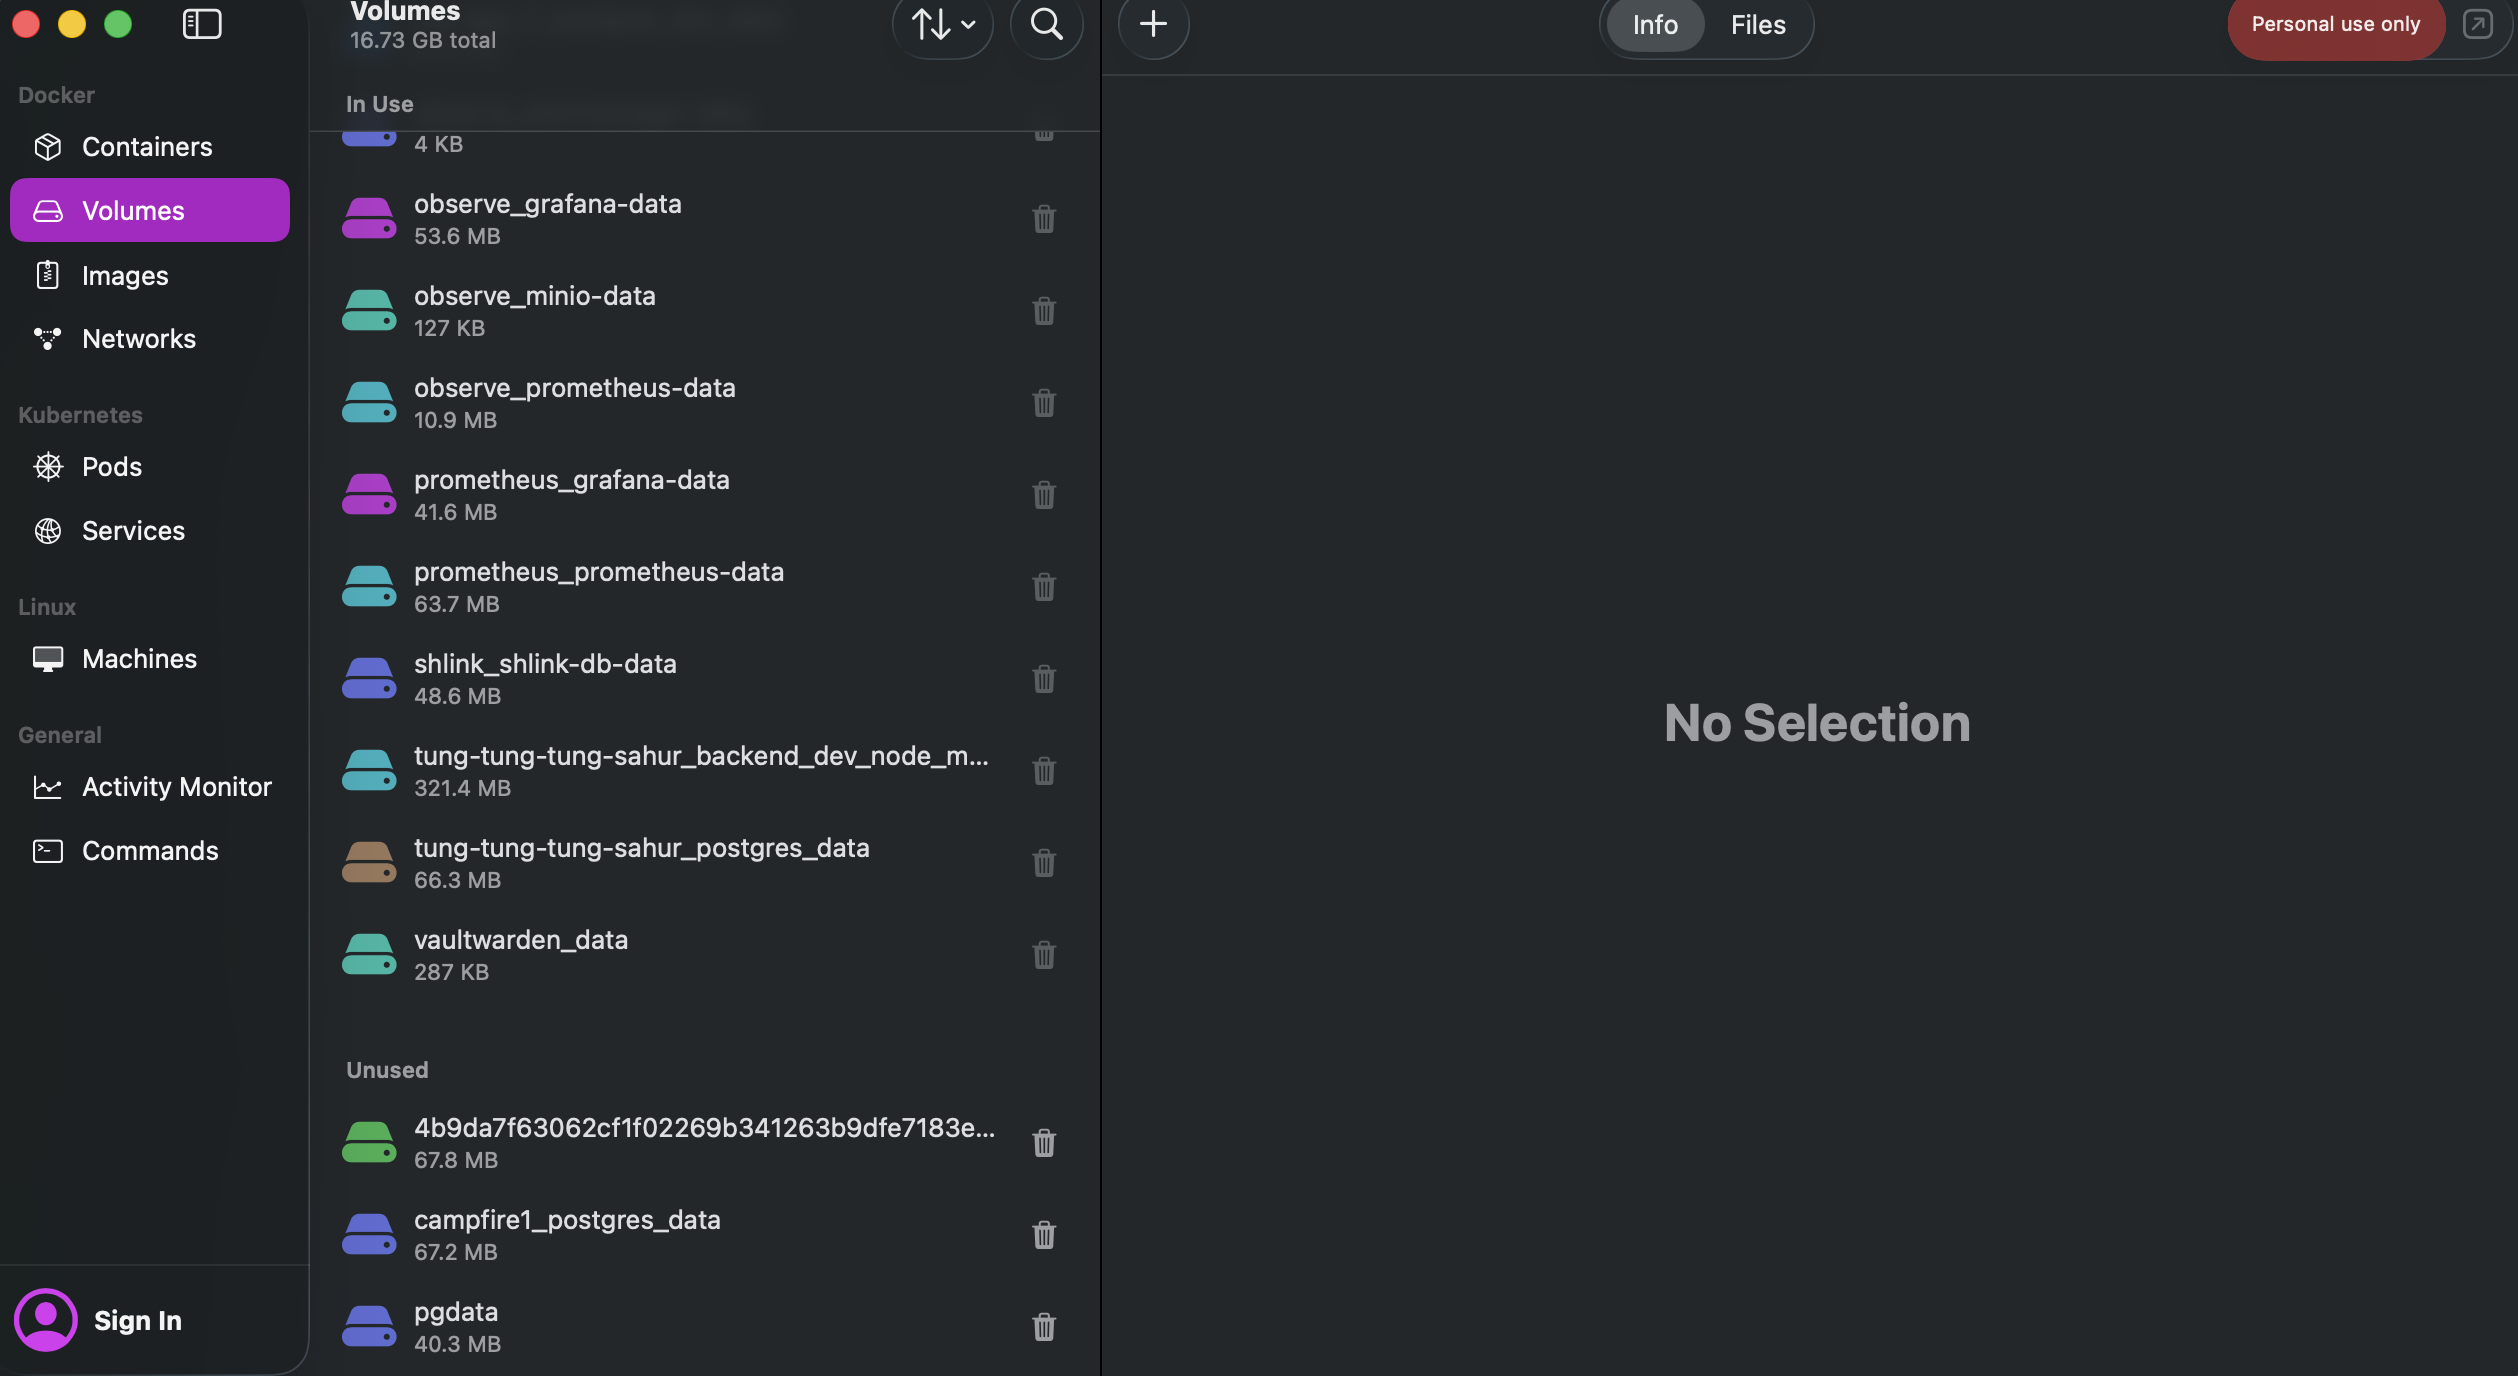The image size is (2518, 1376).
Task: Go to Images section
Action: tap(125, 275)
